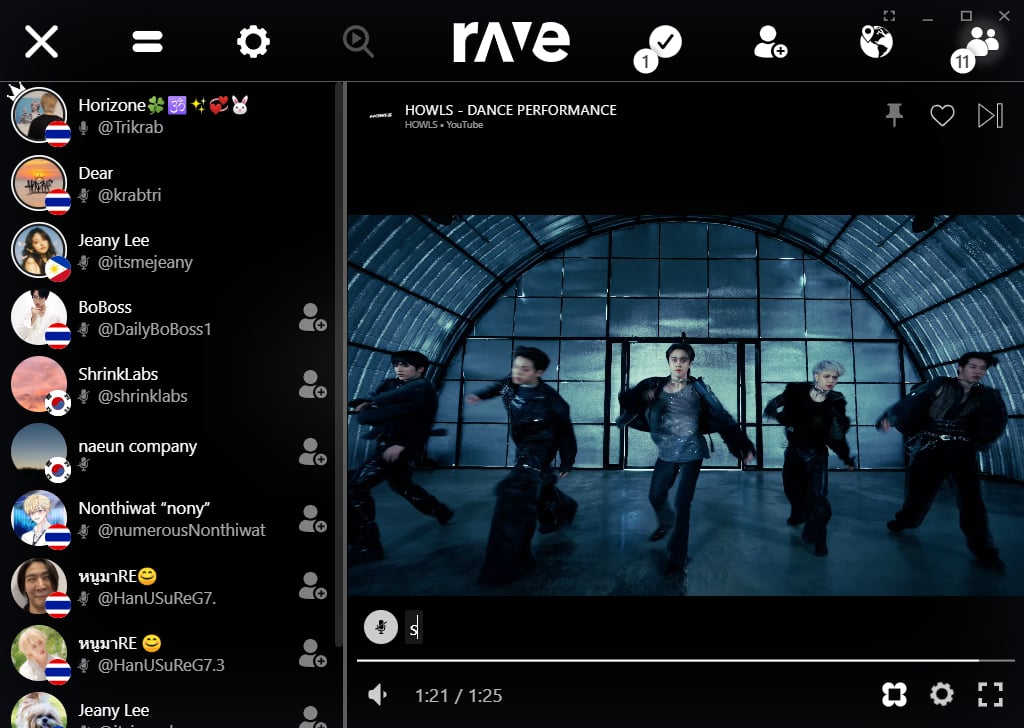
Task: Open Jeany Lee @itsmejeany avatar
Action: pos(39,251)
